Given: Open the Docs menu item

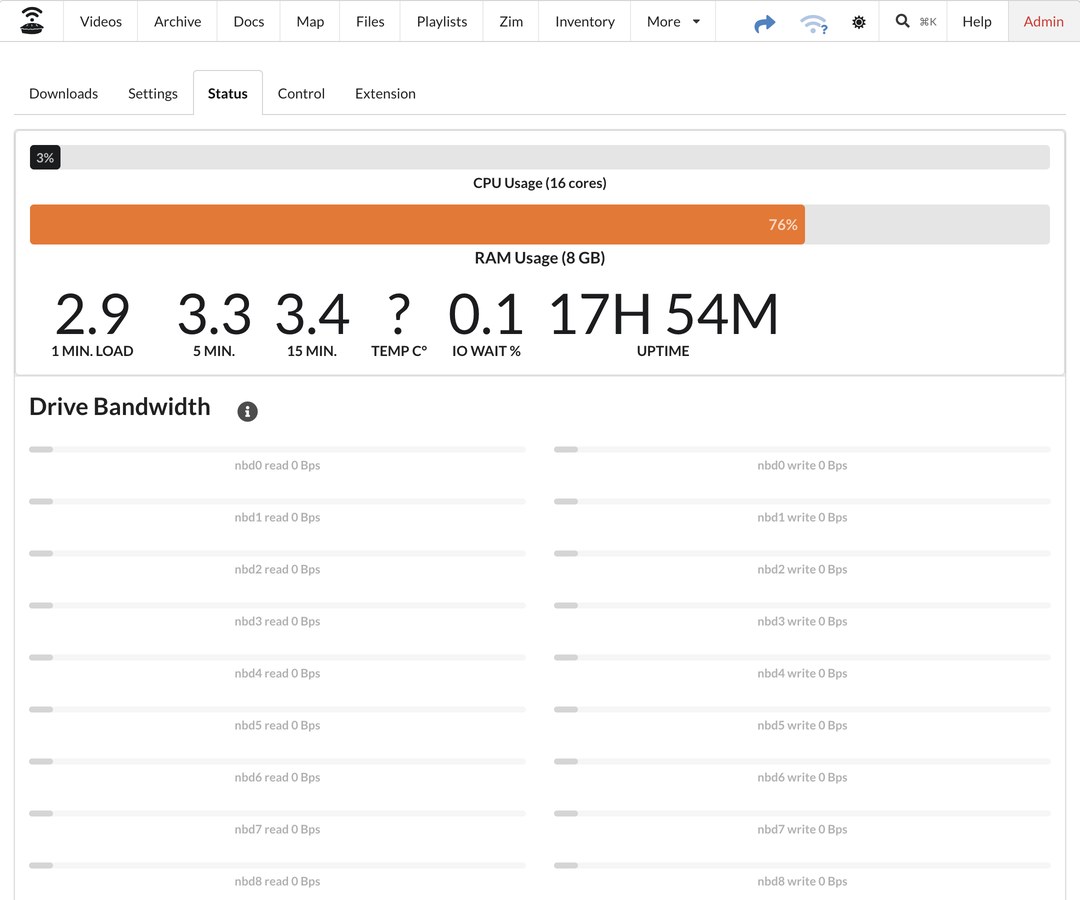Looking at the screenshot, I should 249,21.
